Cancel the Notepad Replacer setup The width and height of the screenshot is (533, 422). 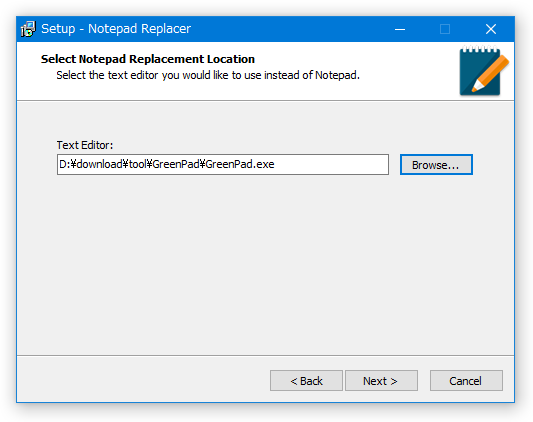pyautogui.click(x=466, y=381)
